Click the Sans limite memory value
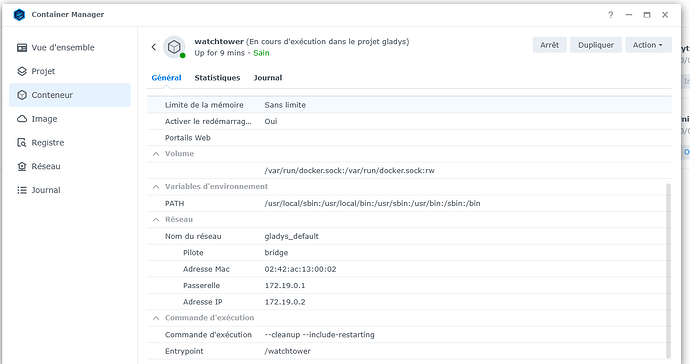 tap(285, 105)
